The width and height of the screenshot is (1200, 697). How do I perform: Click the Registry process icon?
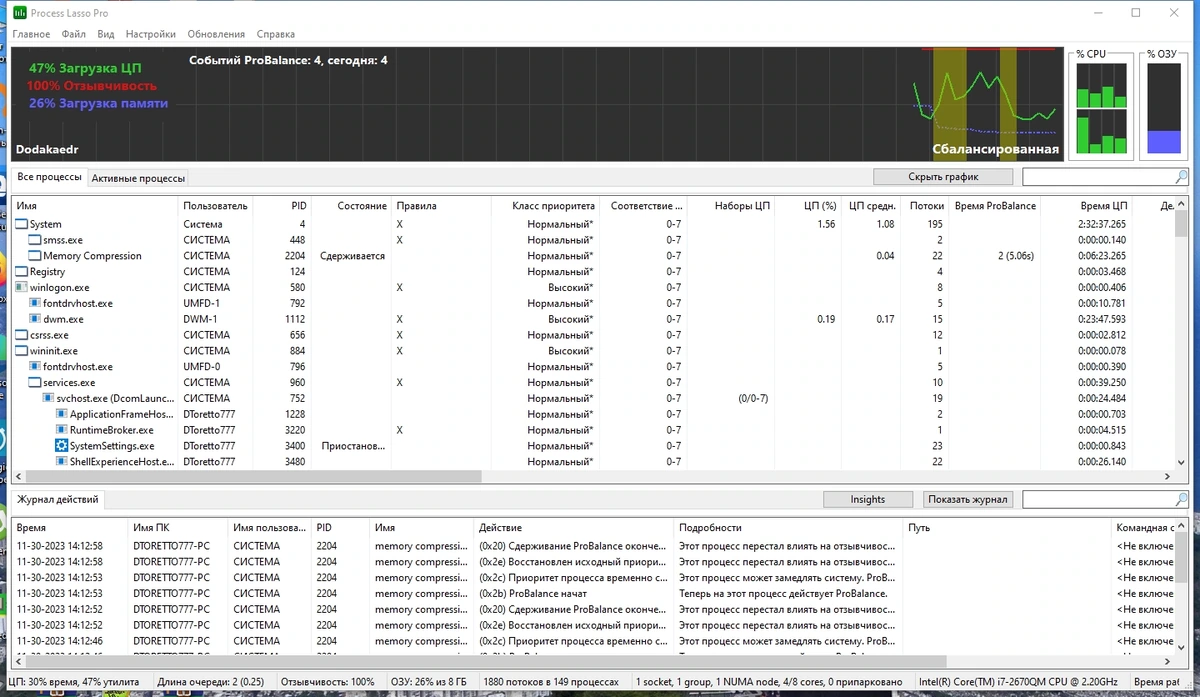22,272
